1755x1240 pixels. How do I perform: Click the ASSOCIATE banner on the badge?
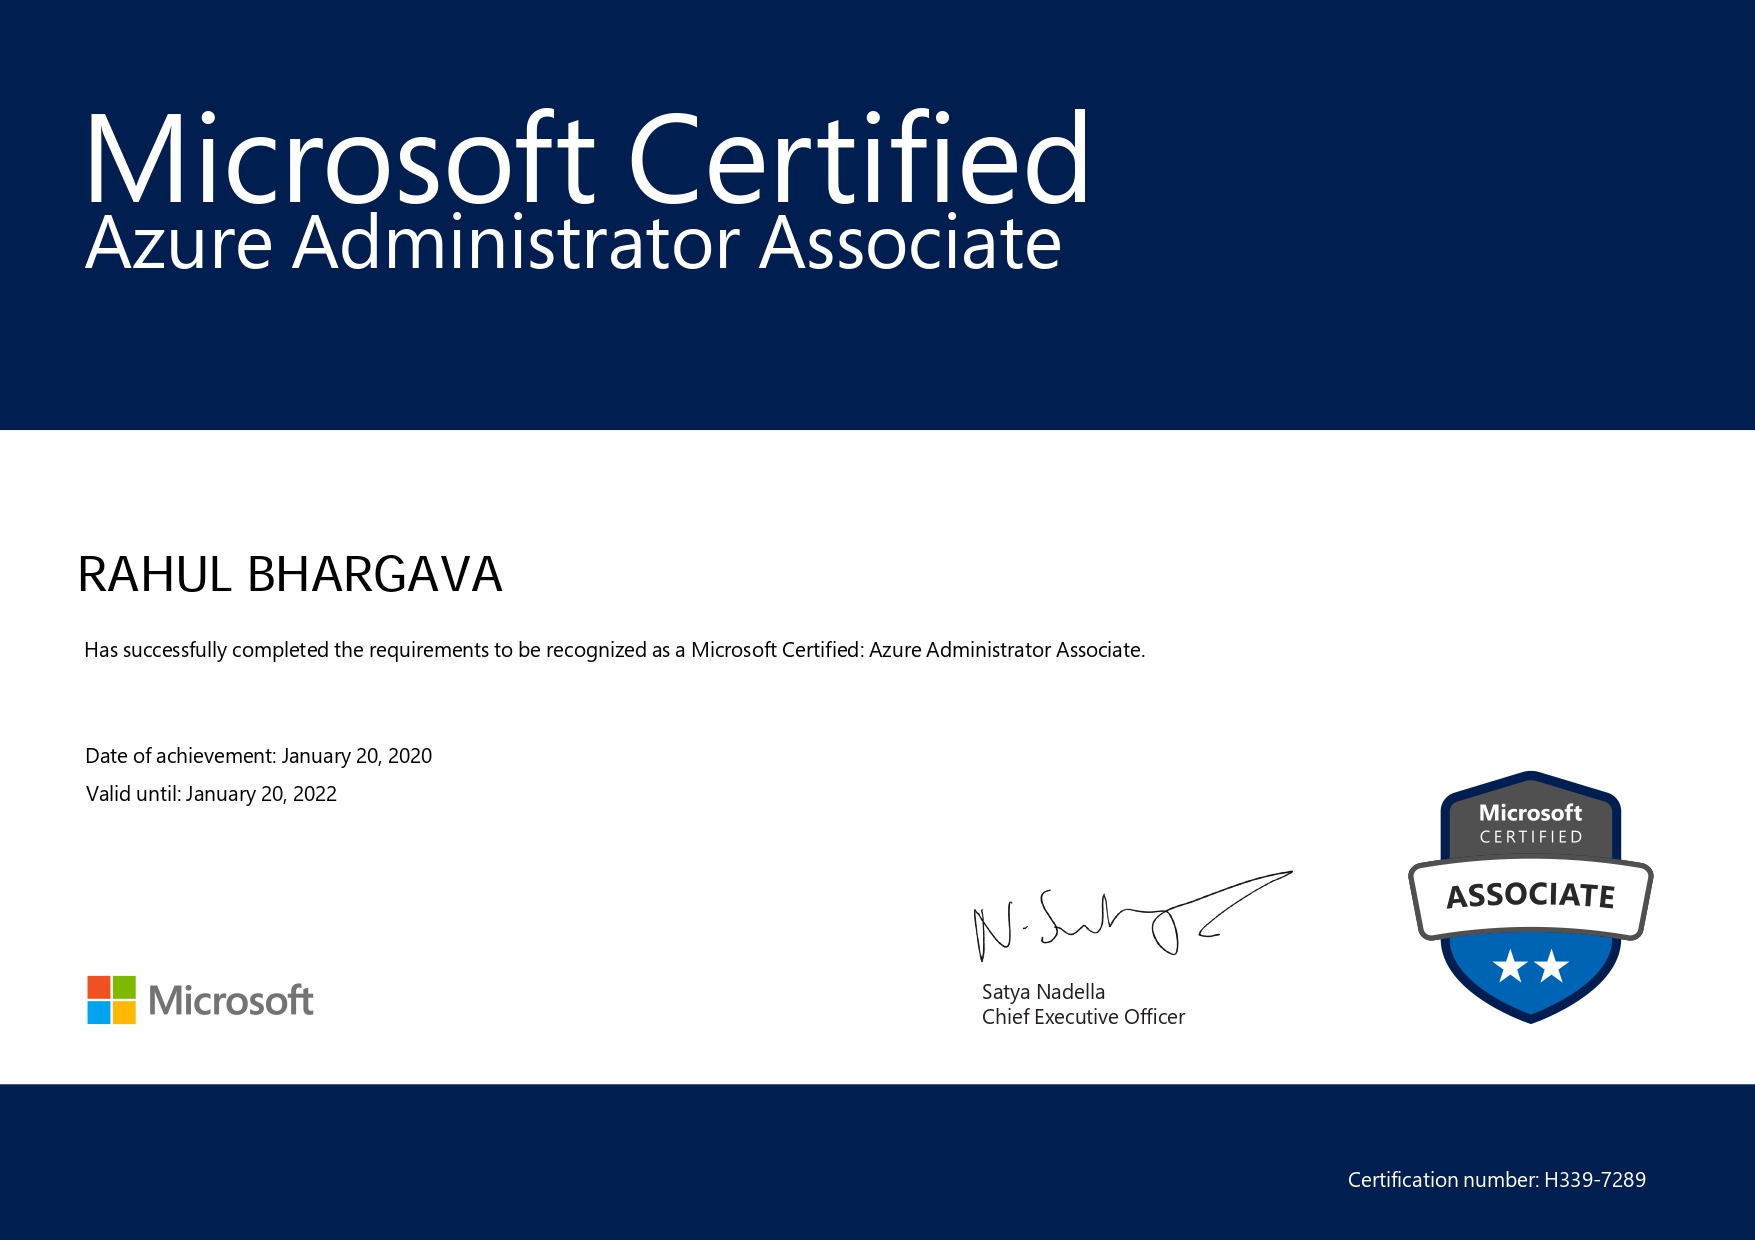click(1530, 895)
